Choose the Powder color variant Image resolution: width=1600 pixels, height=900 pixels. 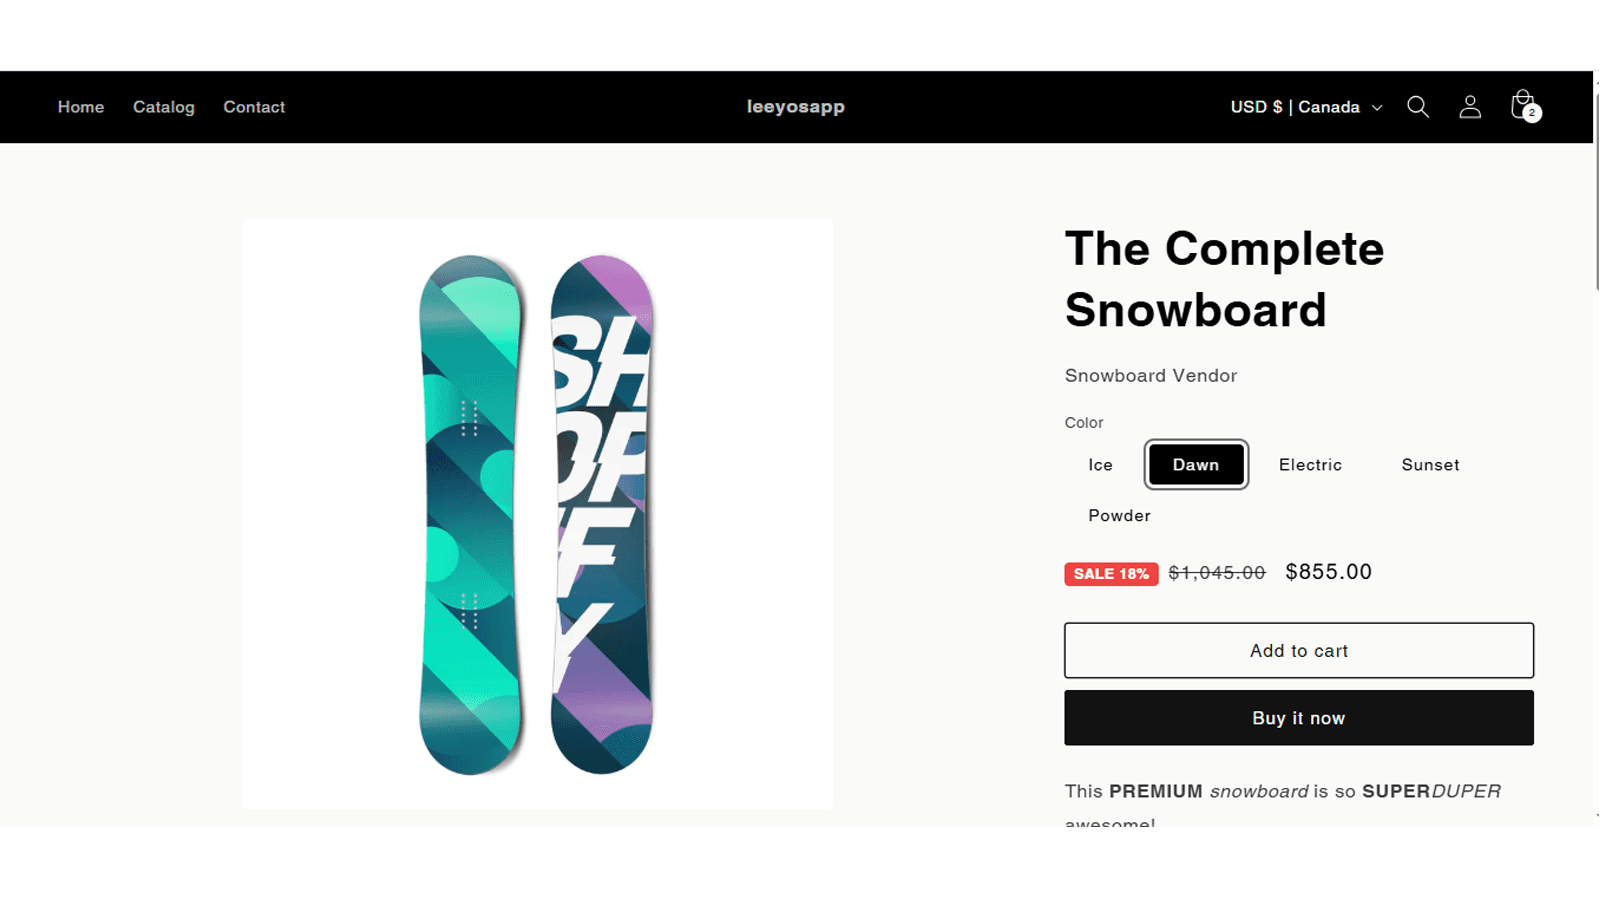1119,516
